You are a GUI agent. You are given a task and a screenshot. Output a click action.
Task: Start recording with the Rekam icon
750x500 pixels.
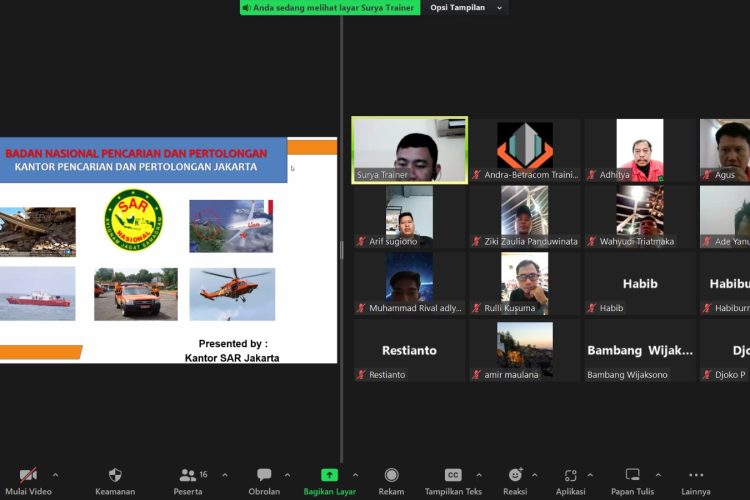(391, 475)
